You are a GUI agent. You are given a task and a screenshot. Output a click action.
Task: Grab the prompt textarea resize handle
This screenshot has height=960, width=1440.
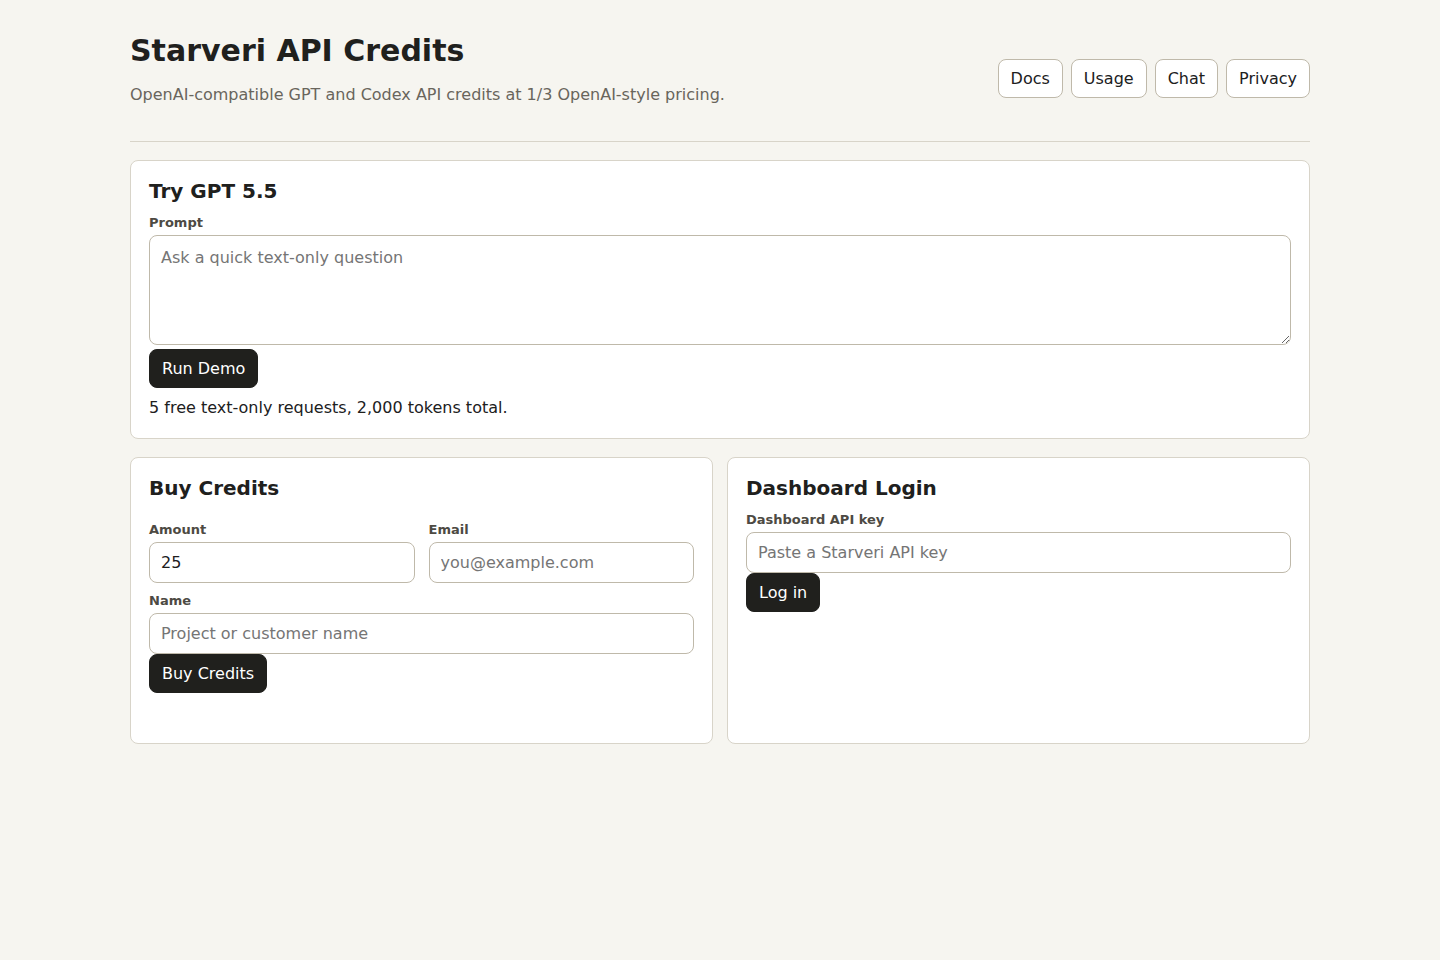click(1284, 338)
